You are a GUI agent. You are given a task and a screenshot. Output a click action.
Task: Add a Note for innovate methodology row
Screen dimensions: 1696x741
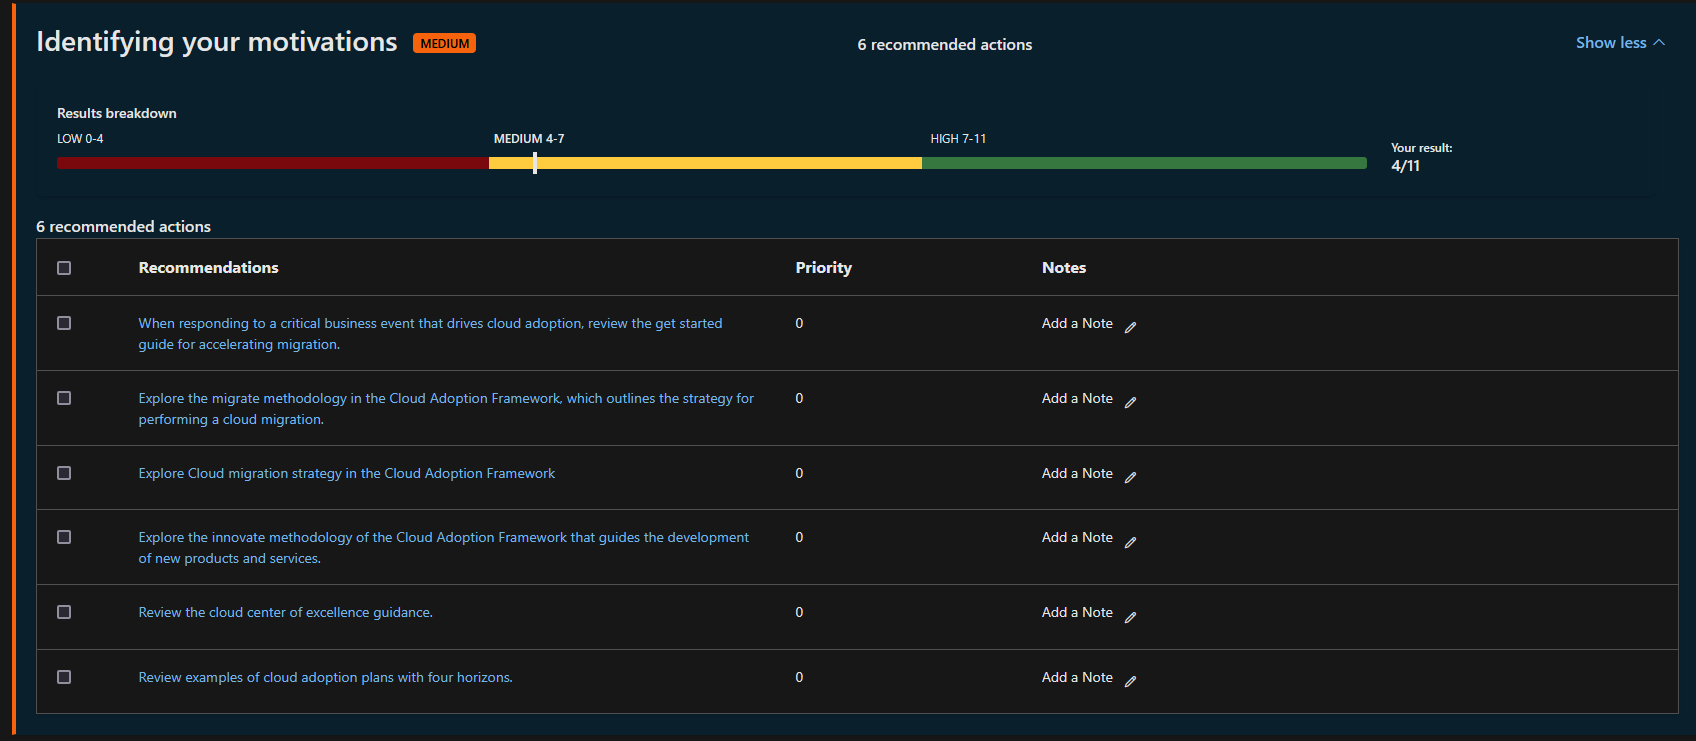pyautogui.click(x=1077, y=537)
